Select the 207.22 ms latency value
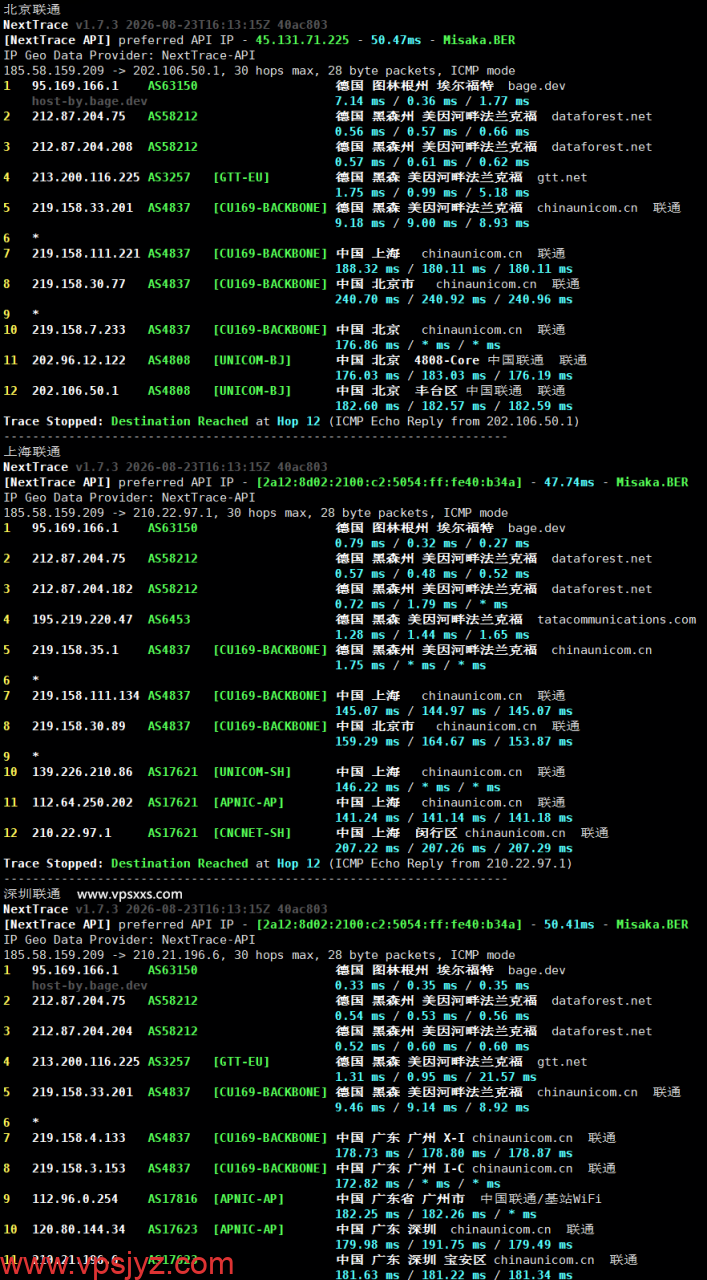 point(368,848)
